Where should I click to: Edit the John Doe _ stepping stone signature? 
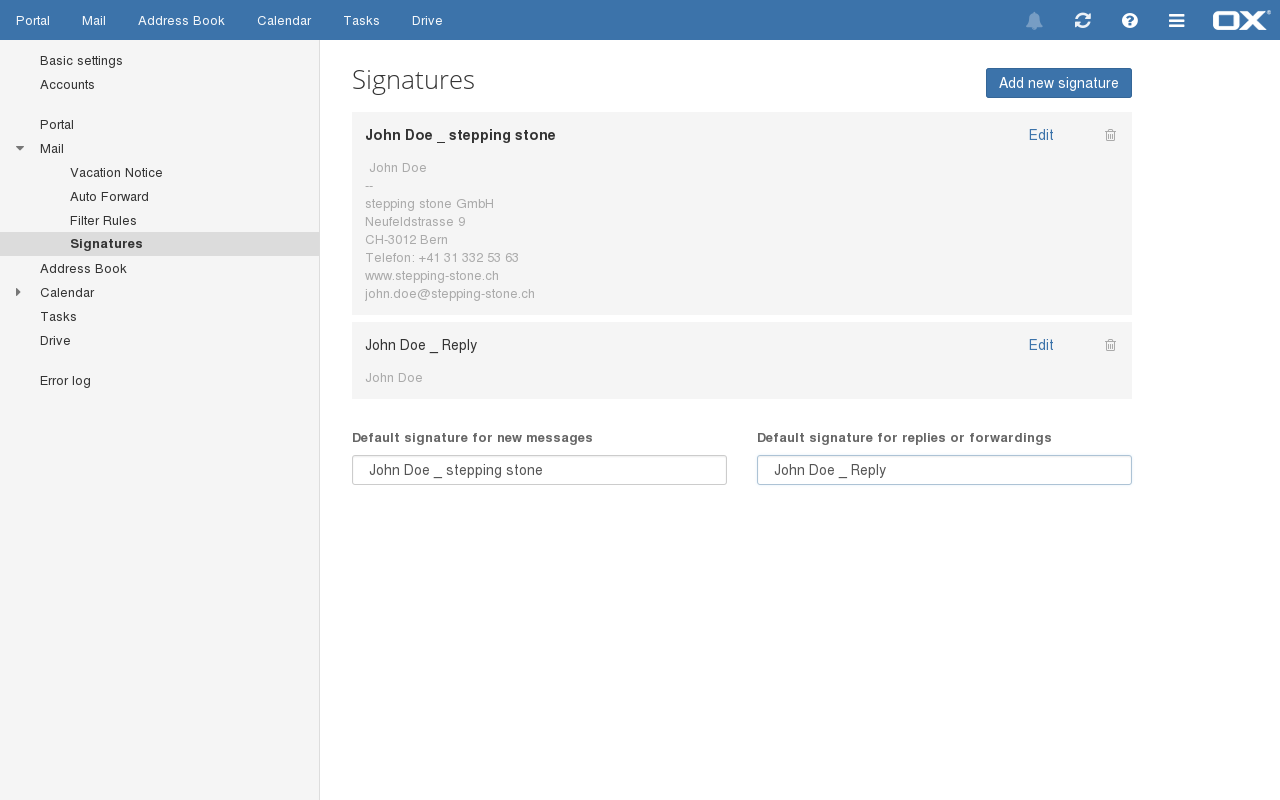pyautogui.click(x=1041, y=135)
